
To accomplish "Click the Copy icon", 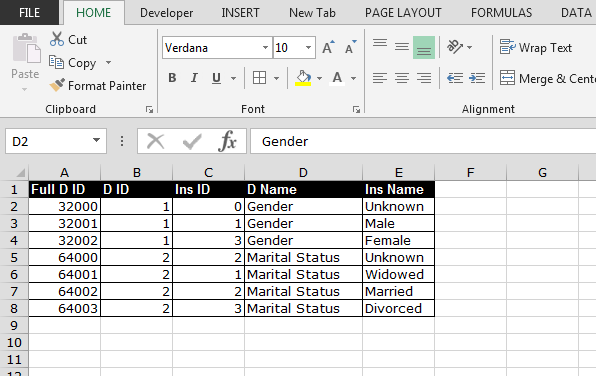I will click(56, 62).
